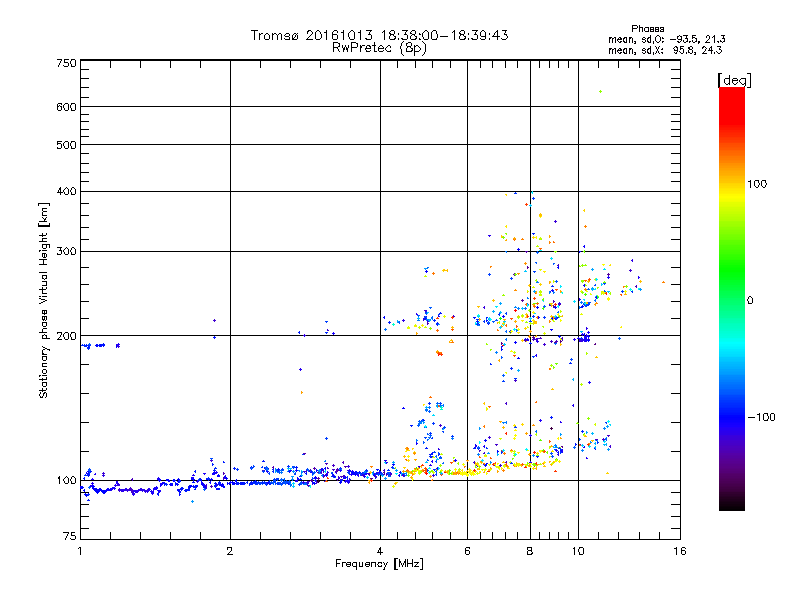Click the y-axis tick label '750'

(x=66, y=63)
